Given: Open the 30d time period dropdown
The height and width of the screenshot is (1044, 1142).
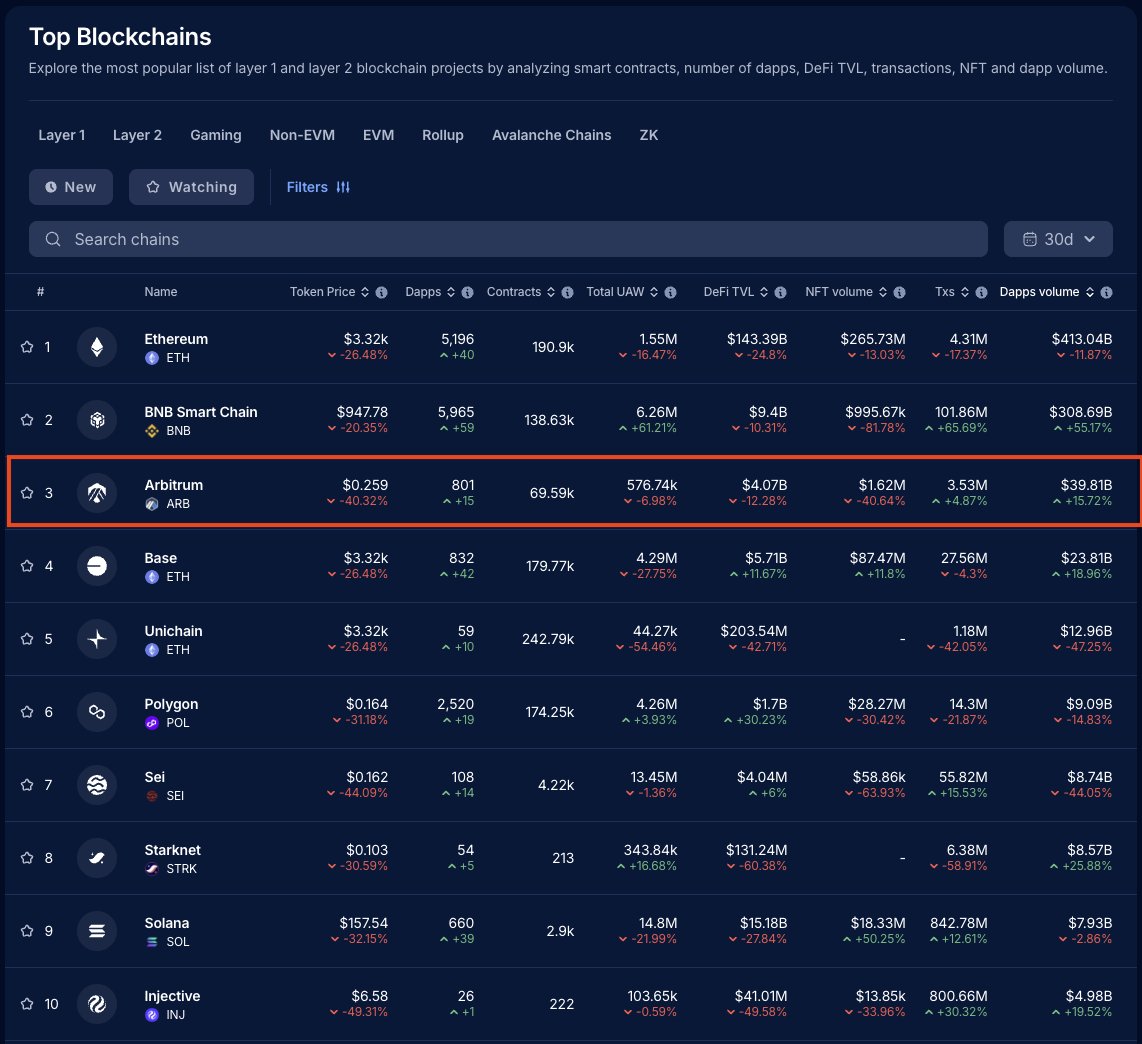Looking at the screenshot, I should (x=1058, y=239).
